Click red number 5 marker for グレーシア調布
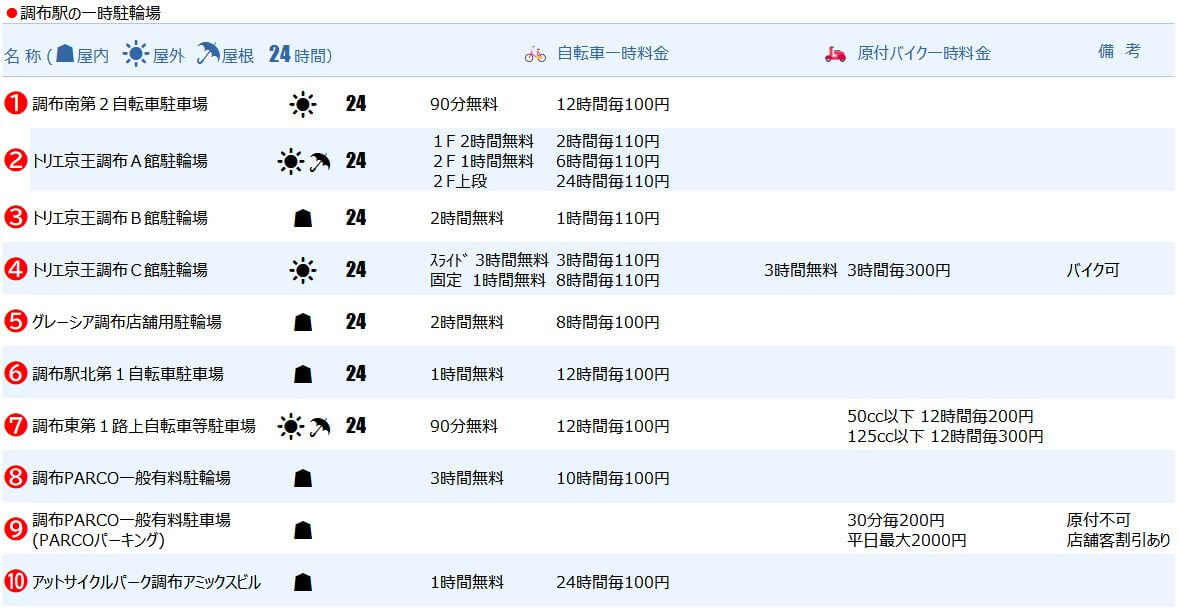The width and height of the screenshot is (1179, 611). [x=15, y=321]
